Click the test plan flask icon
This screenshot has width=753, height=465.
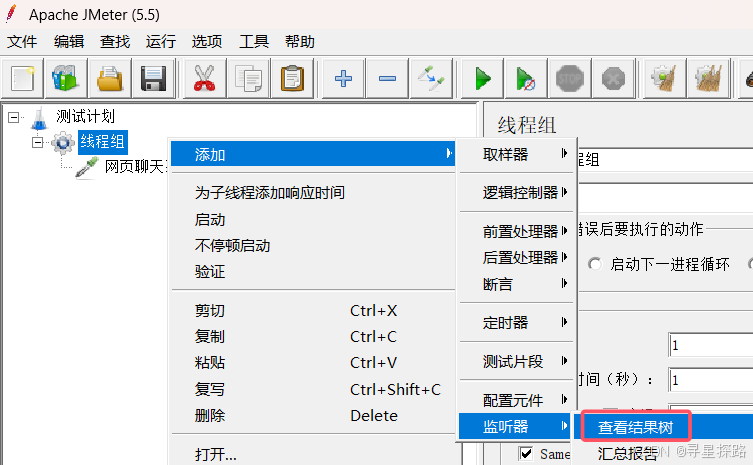coord(39,118)
